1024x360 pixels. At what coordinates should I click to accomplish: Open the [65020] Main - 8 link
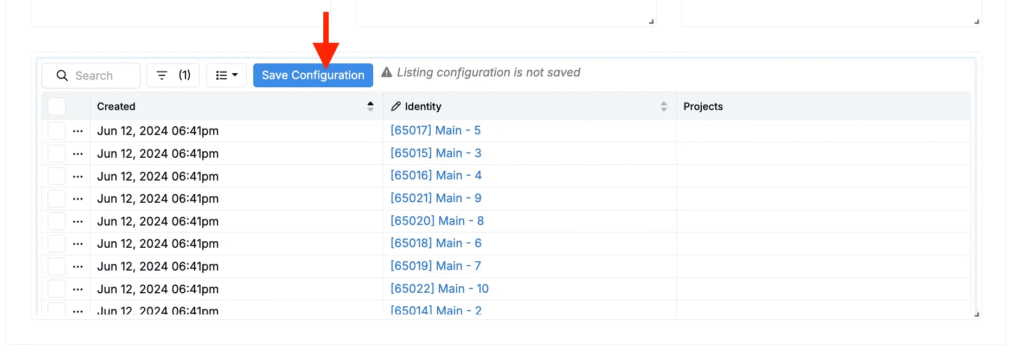(437, 221)
